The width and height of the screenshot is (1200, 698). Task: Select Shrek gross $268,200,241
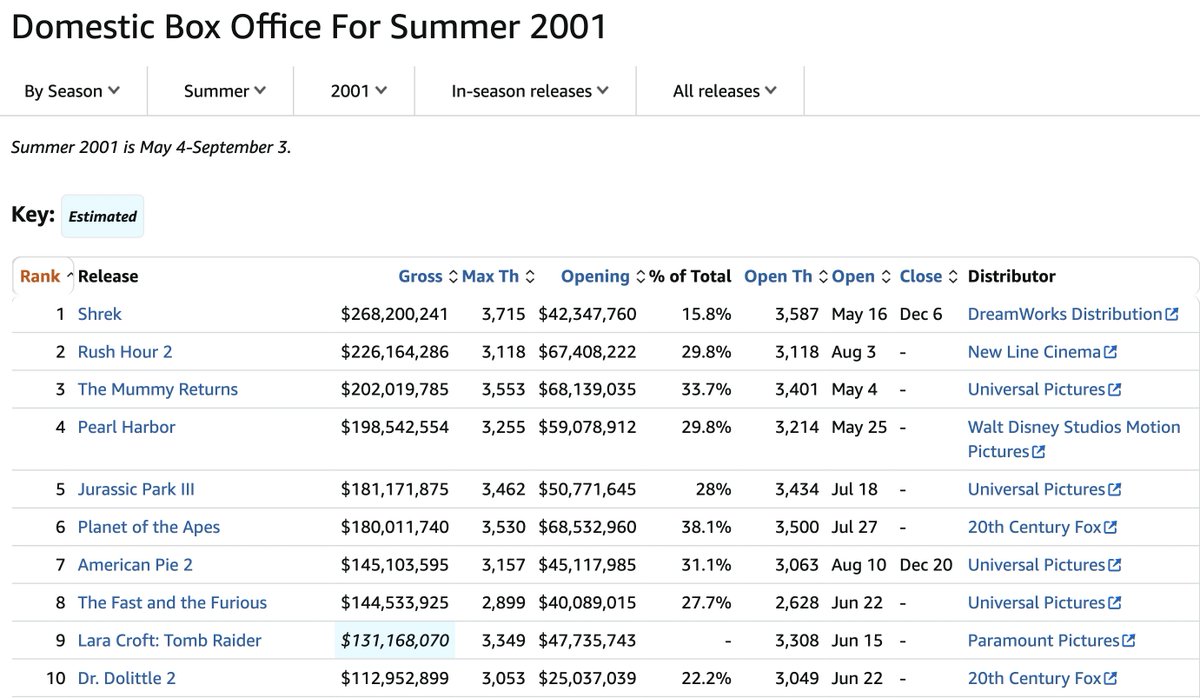[x=395, y=314]
